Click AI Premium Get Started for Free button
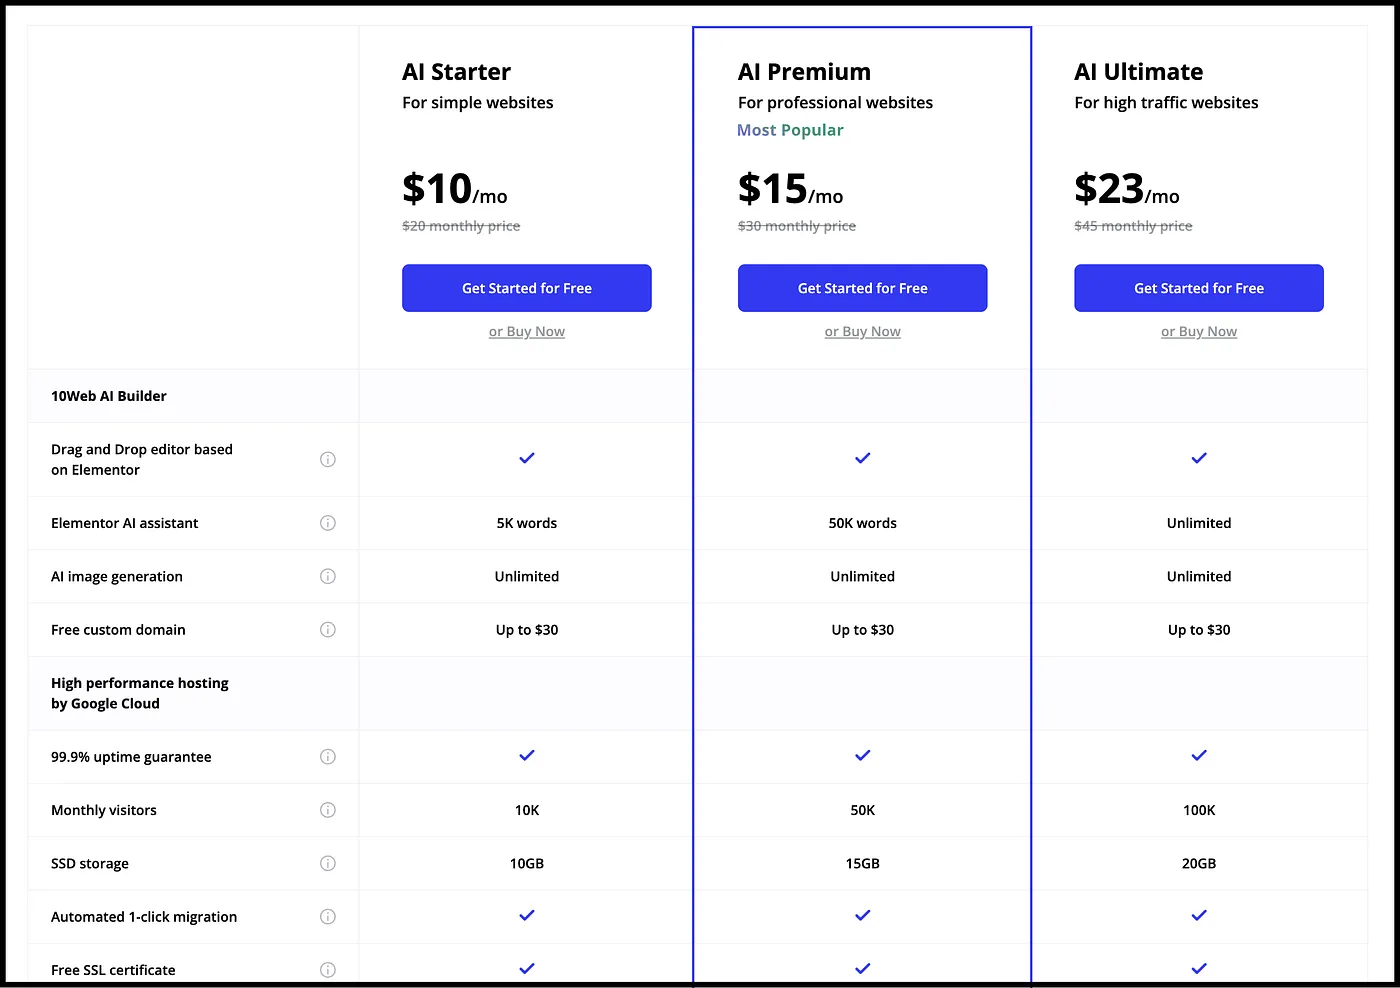This screenshot has width=1400, height=988. click(x=863, y=288)
